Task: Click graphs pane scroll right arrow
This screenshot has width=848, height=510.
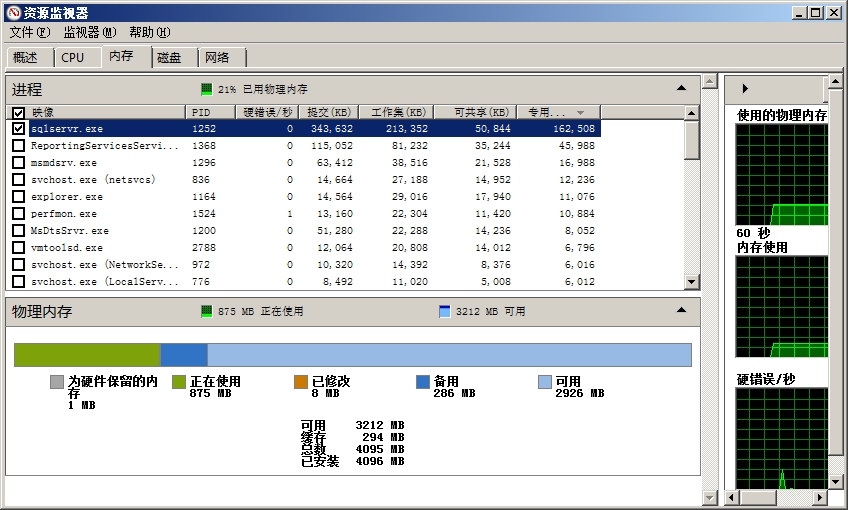Action: coord(820,498)
